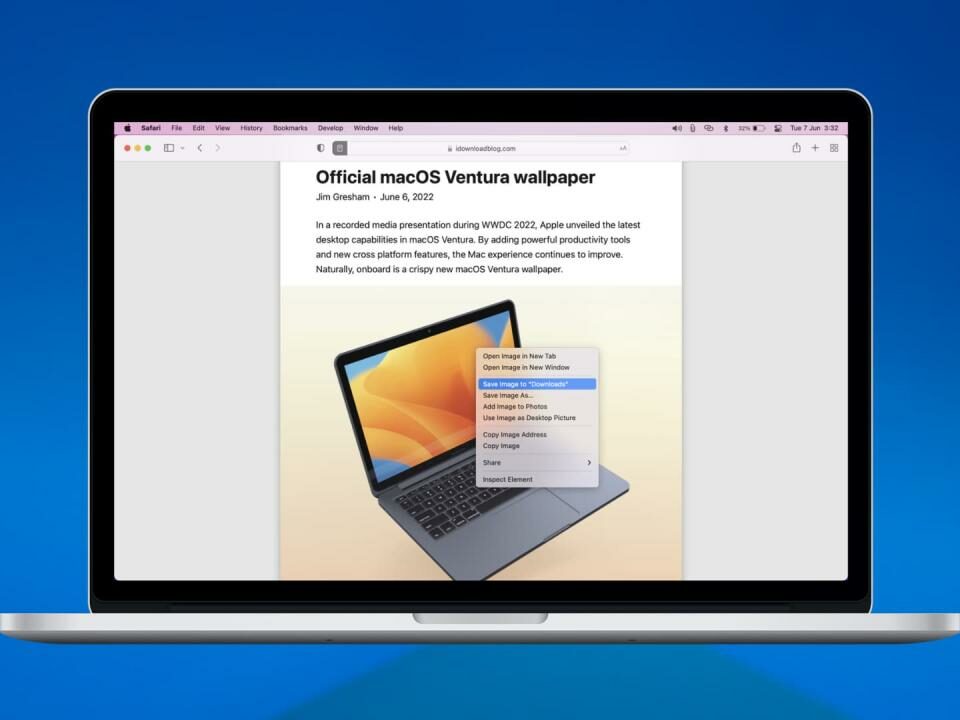This screenshot has width=960, height=720.
Task: Click the idownloadblog.com address bar
Action: tap(481, 148)
